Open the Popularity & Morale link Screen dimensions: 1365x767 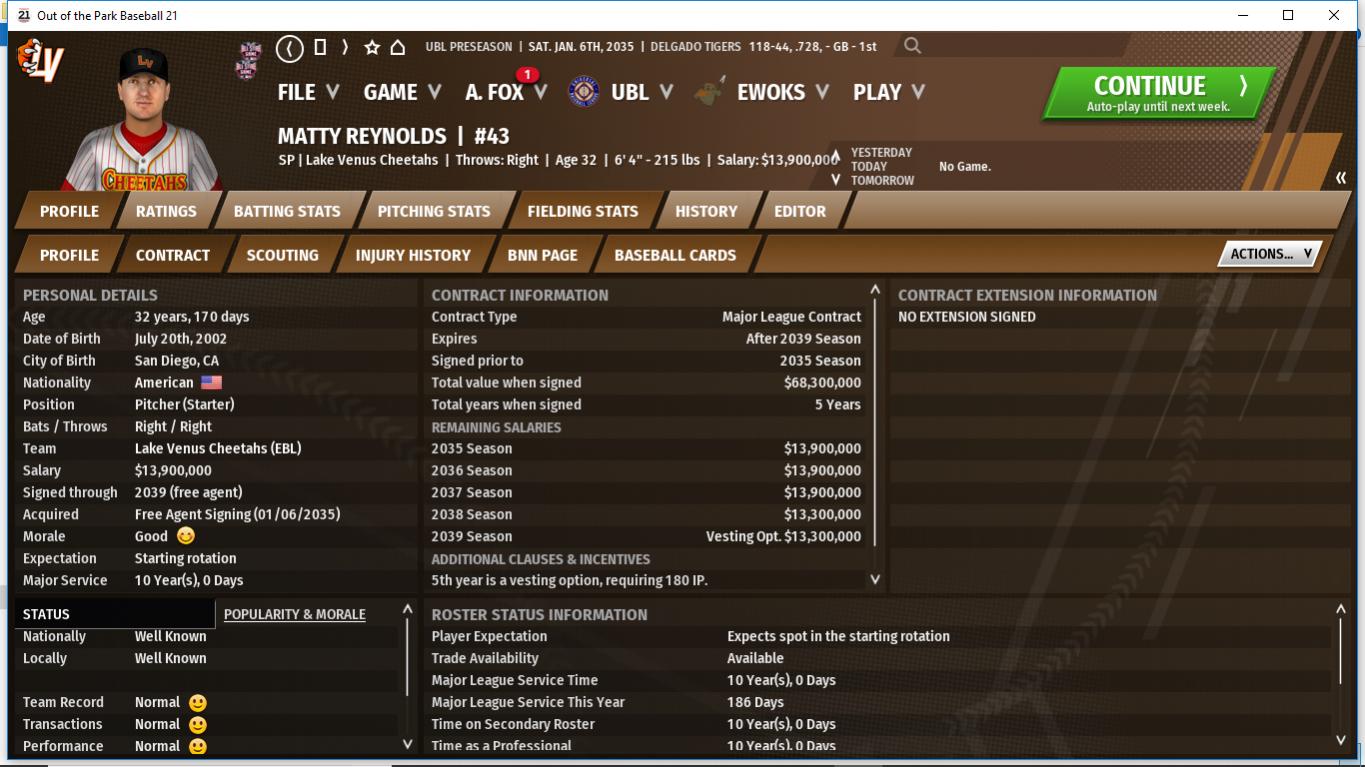294,614
